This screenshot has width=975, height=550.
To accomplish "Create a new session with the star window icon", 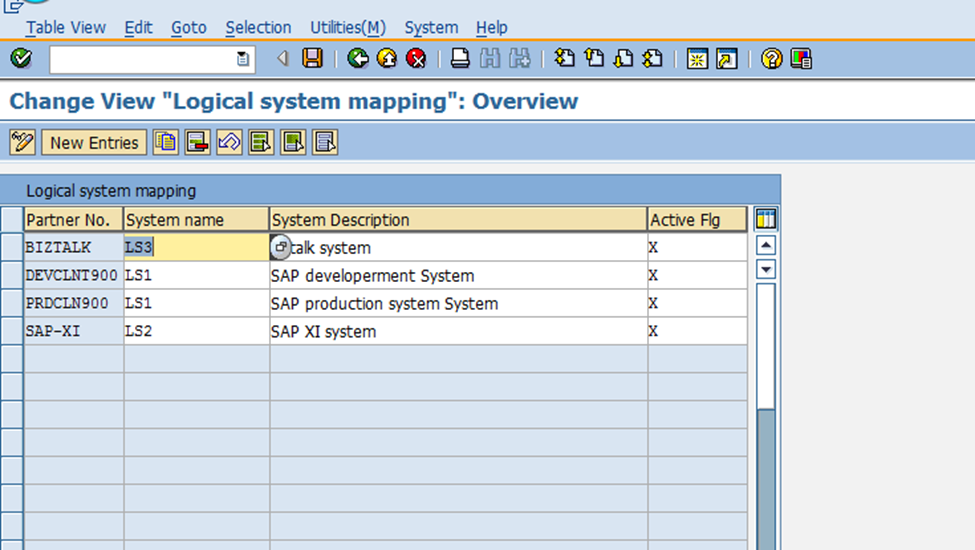I will point(697,59).
